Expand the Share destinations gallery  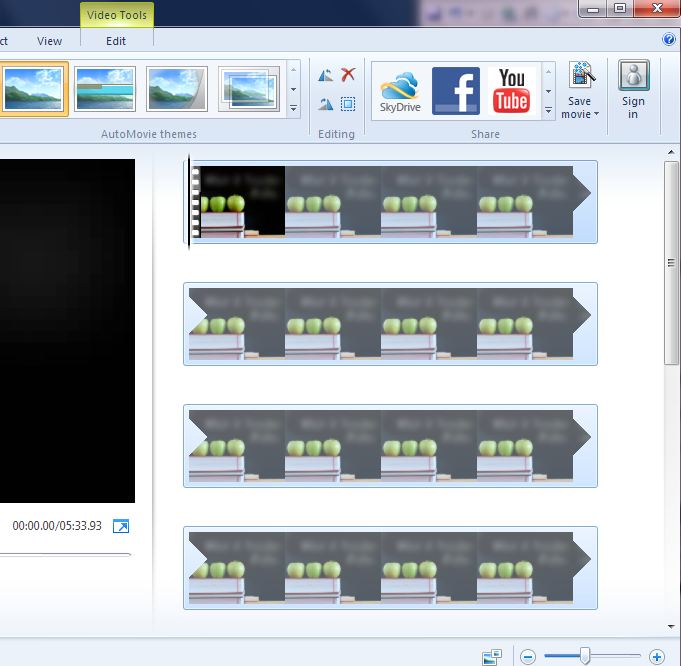click(x=548, y=108)
